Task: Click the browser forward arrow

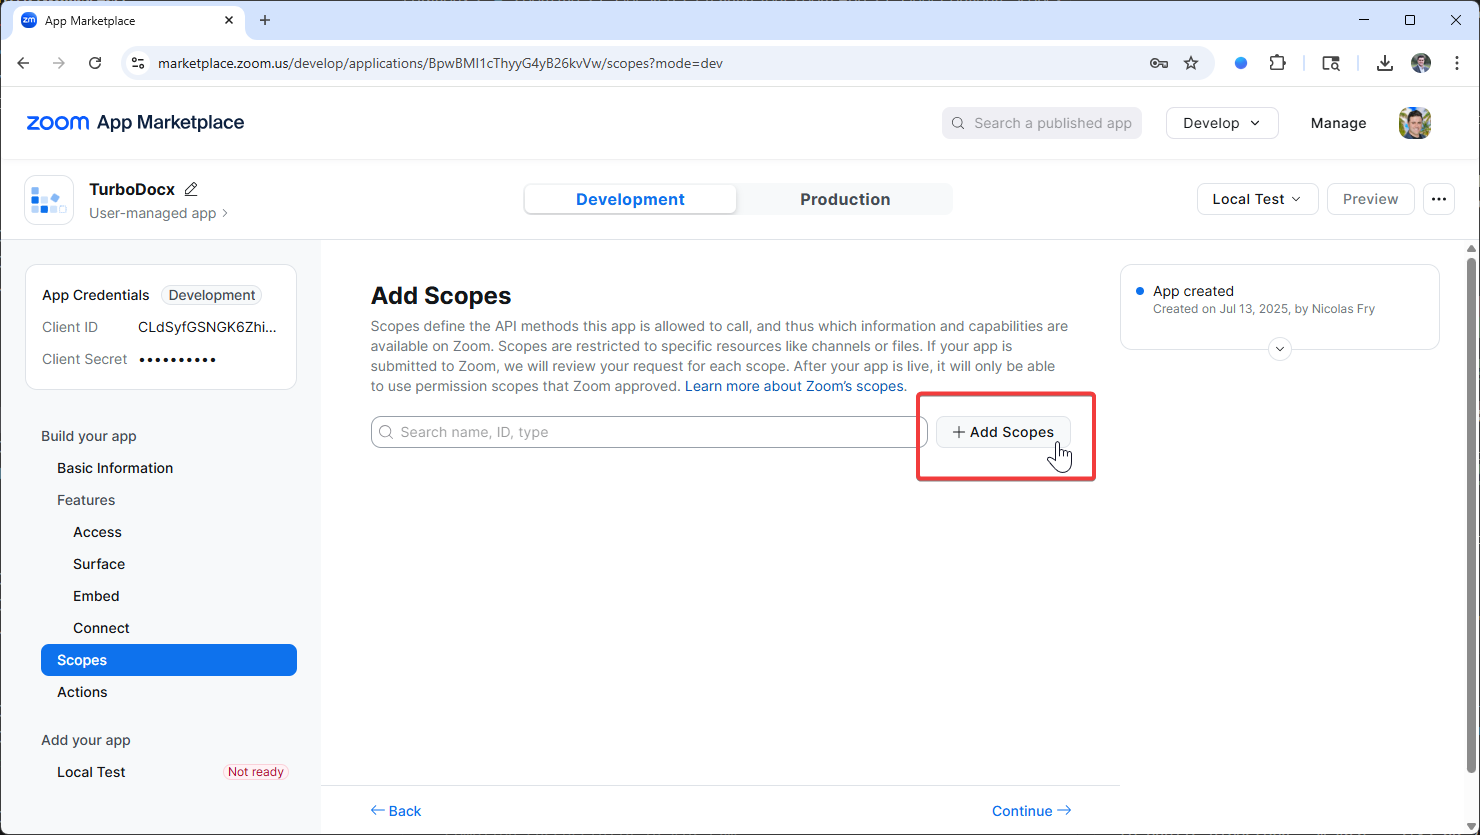Action: click(59, 63)
